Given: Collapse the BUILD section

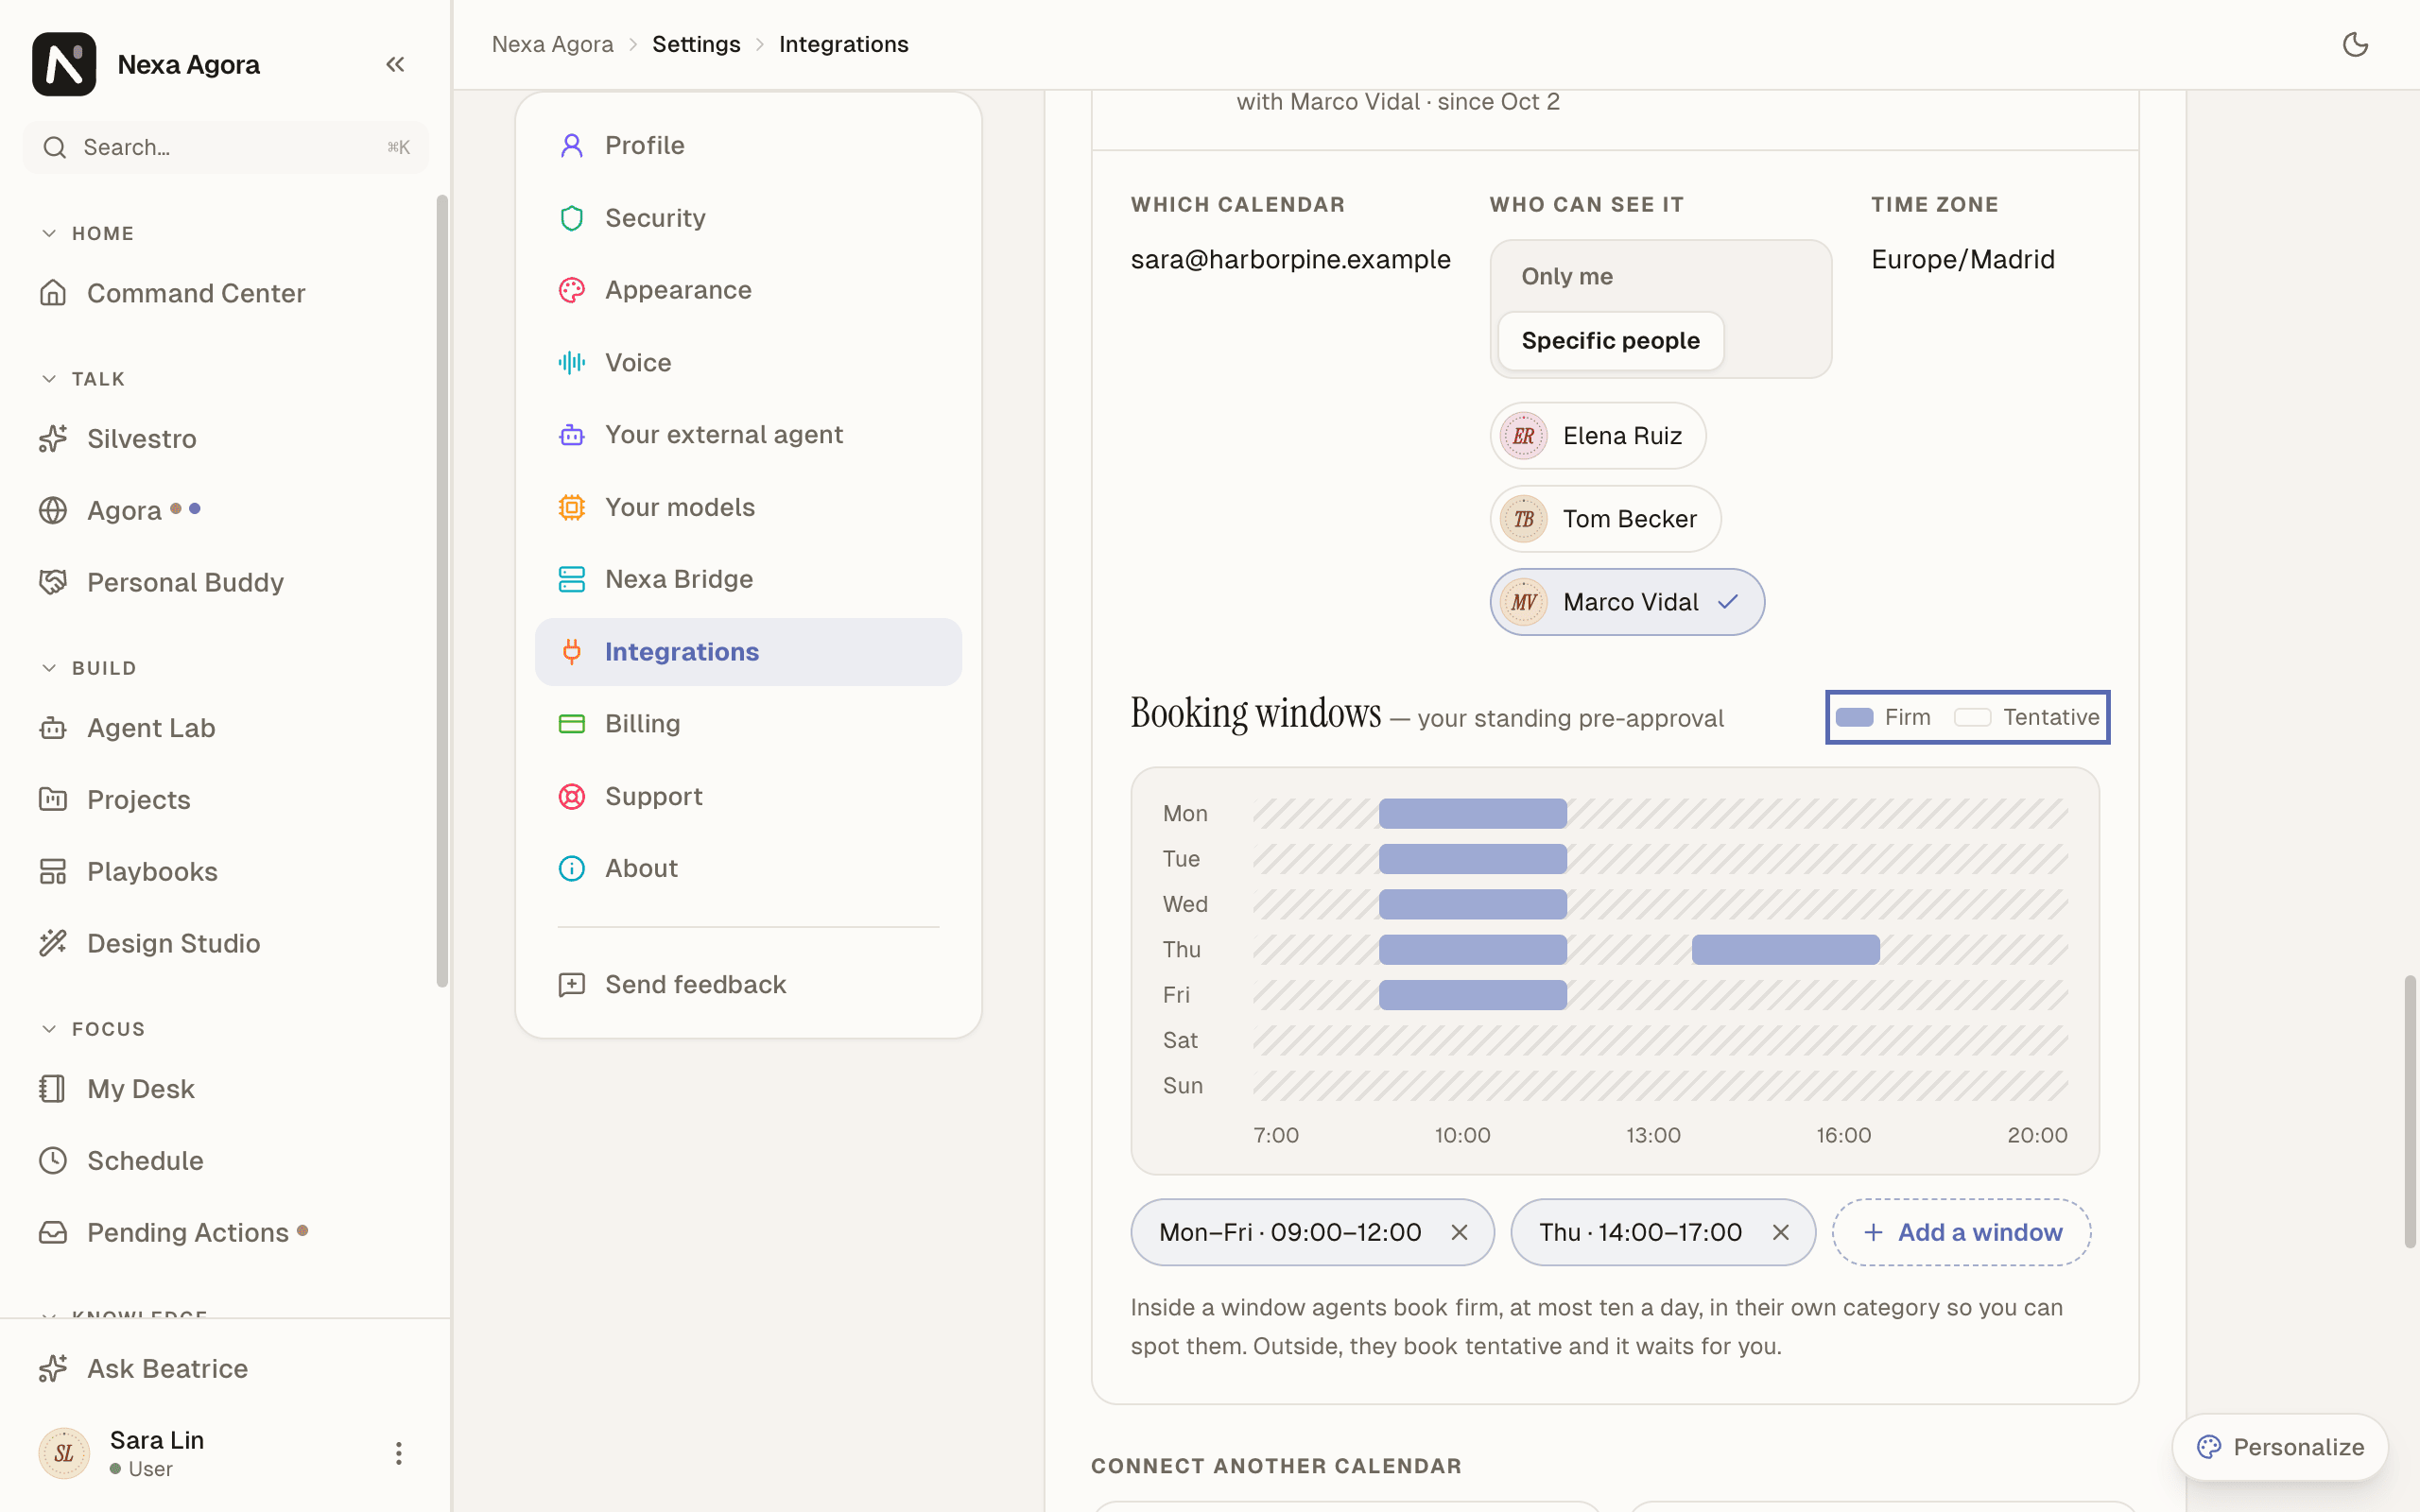Looking at the screenshot, I should pos(49,668).
